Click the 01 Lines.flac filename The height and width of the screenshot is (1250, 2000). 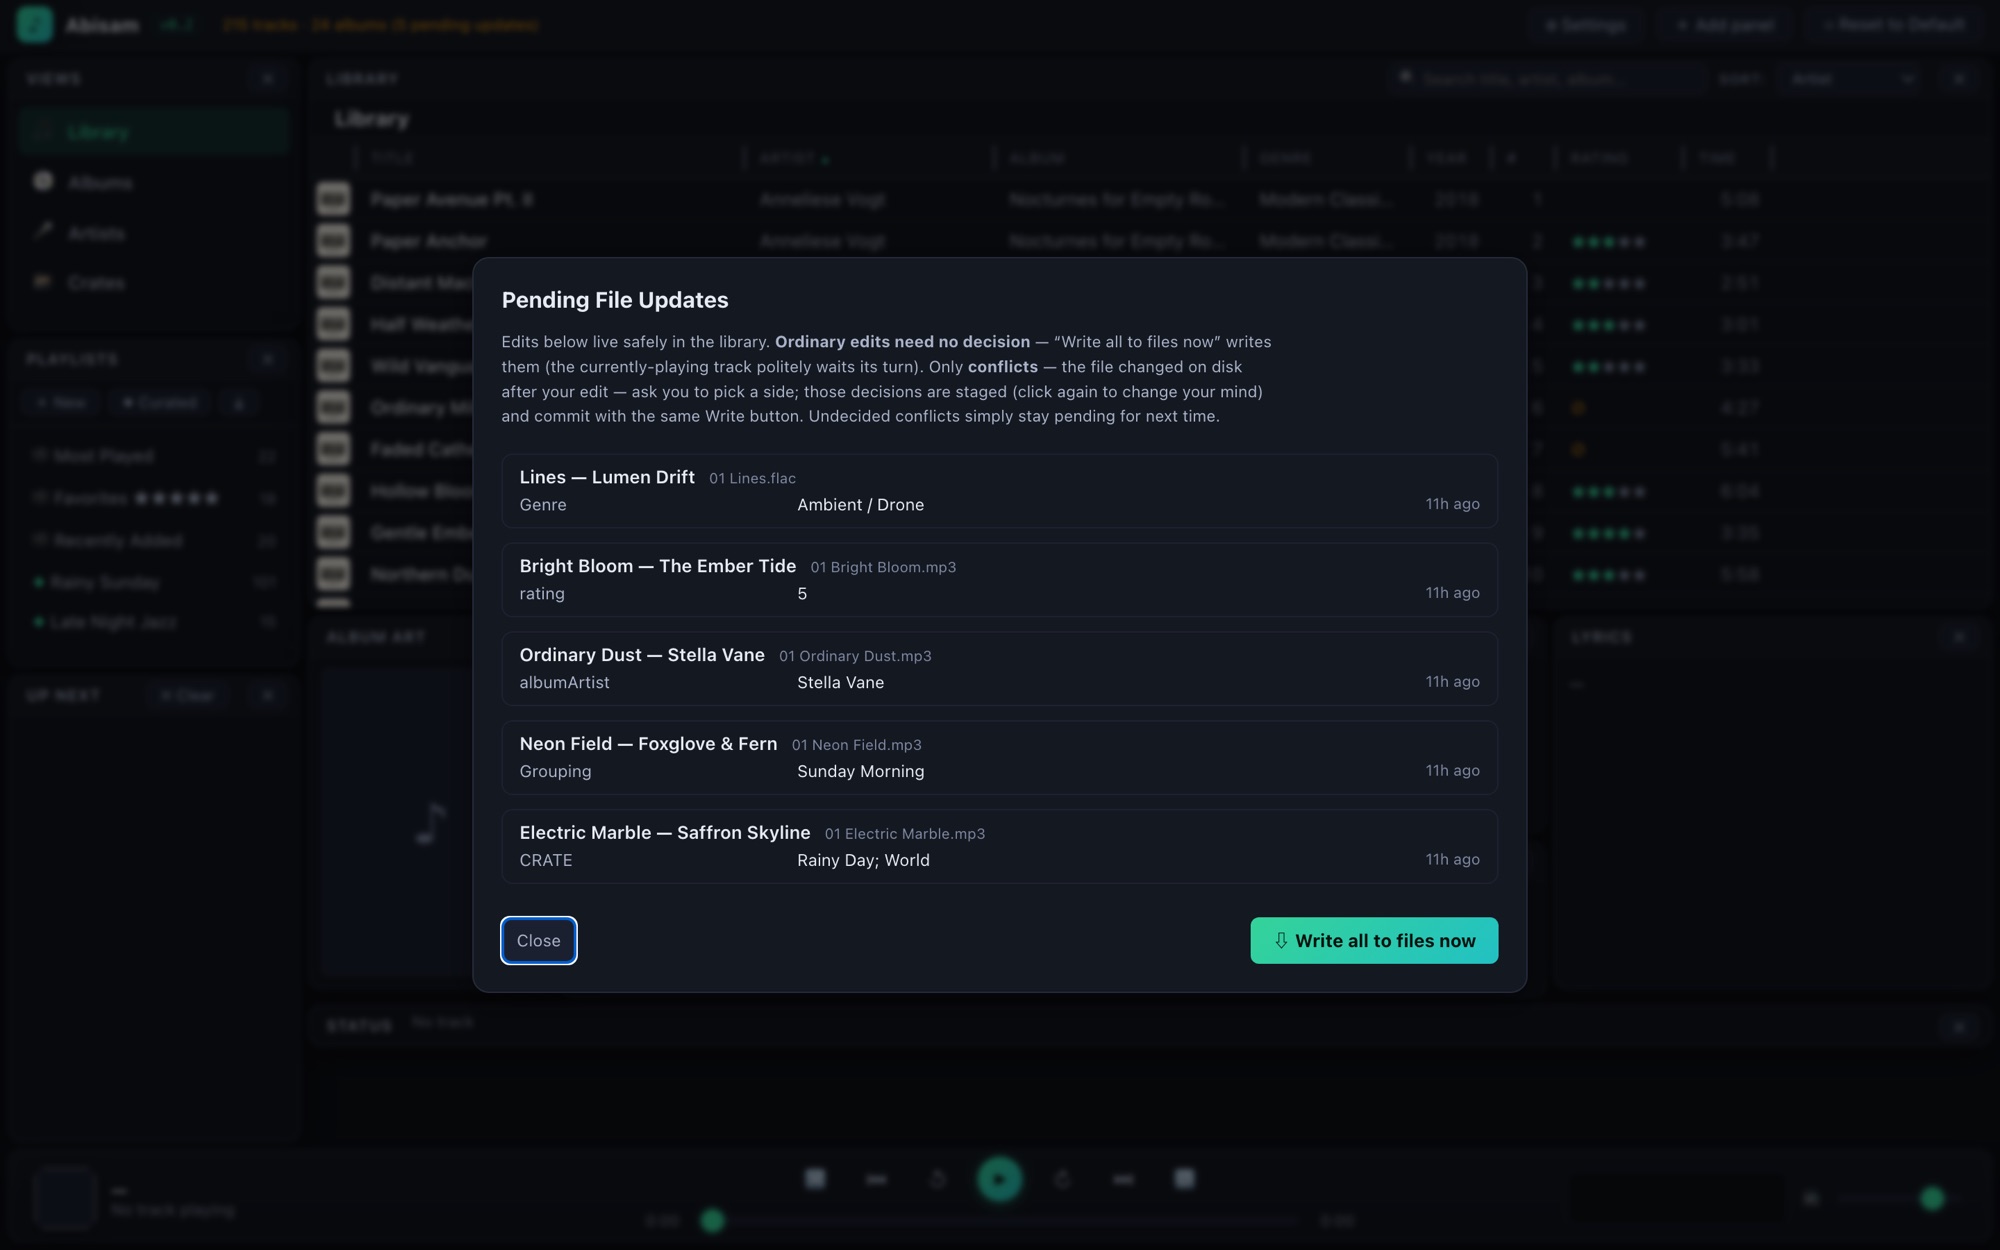(752, 478)
